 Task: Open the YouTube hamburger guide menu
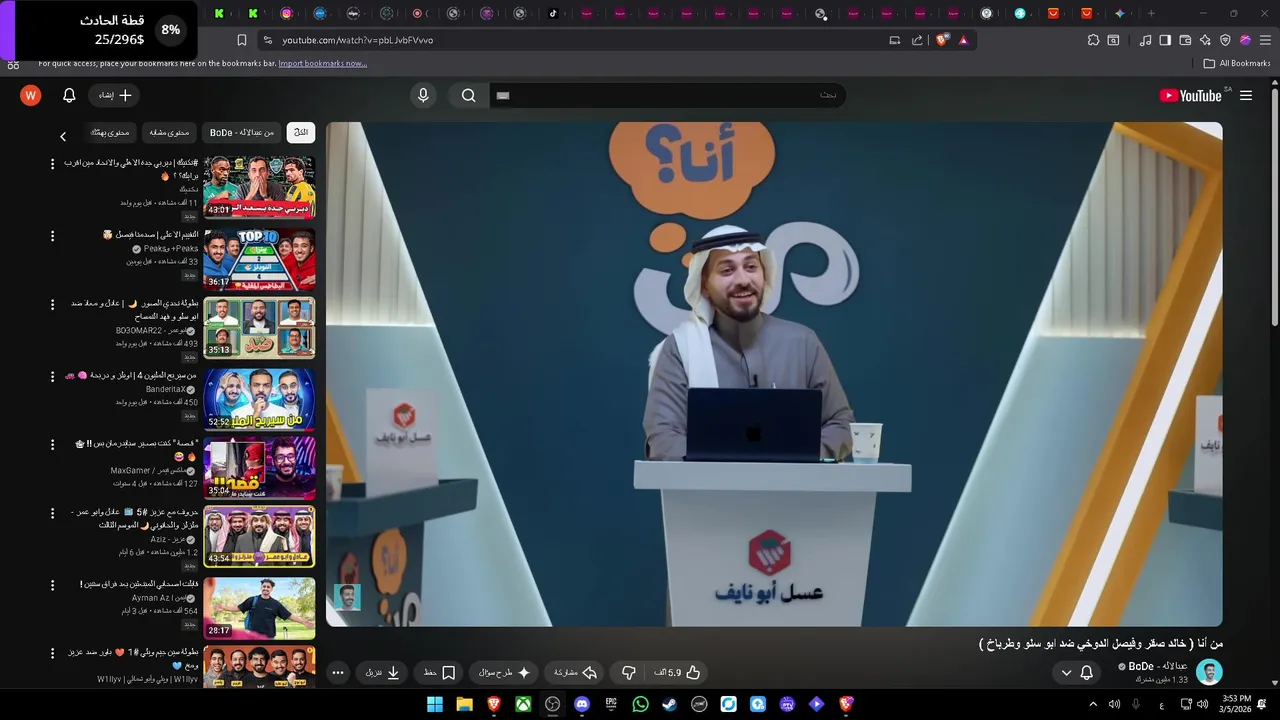pyautogui.click(x=1246, y=95)
